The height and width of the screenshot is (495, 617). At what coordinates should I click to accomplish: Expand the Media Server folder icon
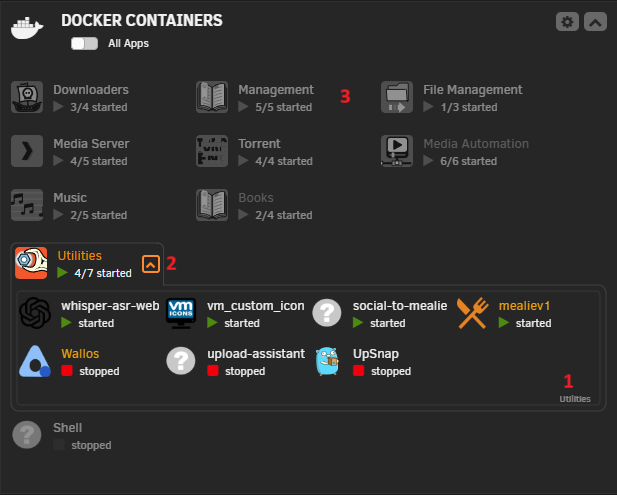pos(27,151)
